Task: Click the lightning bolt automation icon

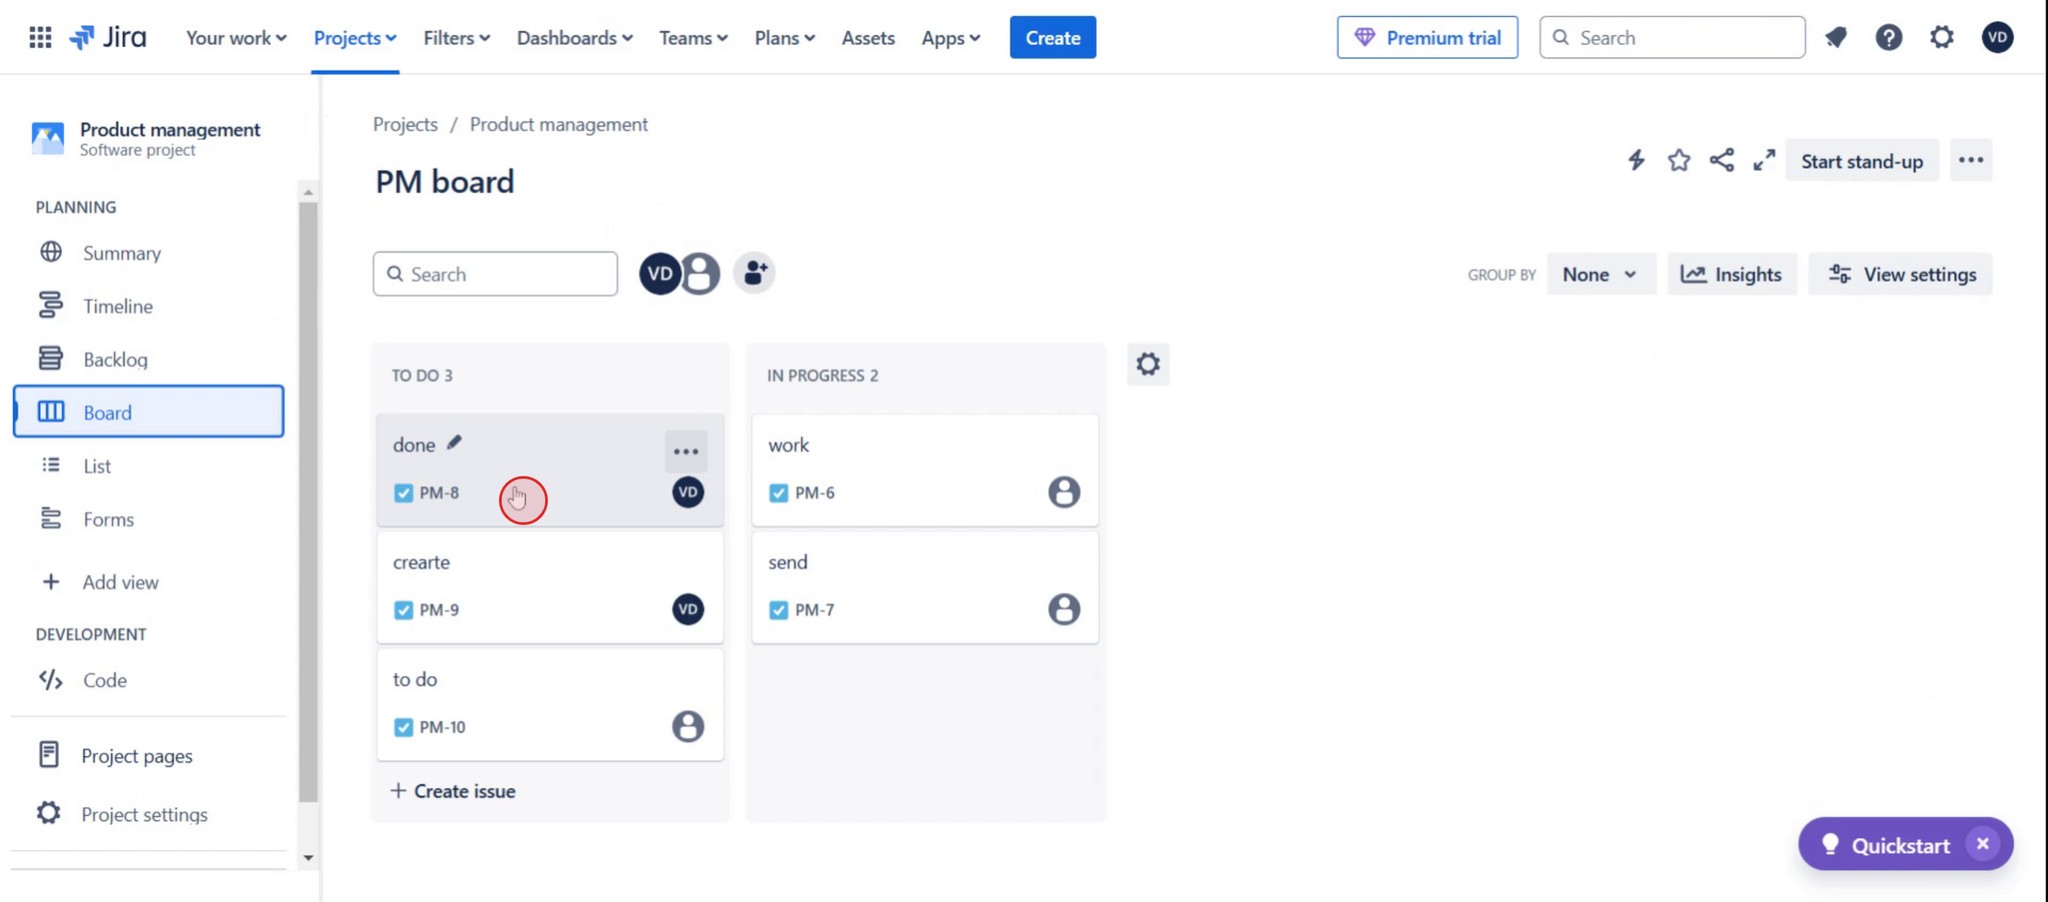Action: (x=1636, y=160)
